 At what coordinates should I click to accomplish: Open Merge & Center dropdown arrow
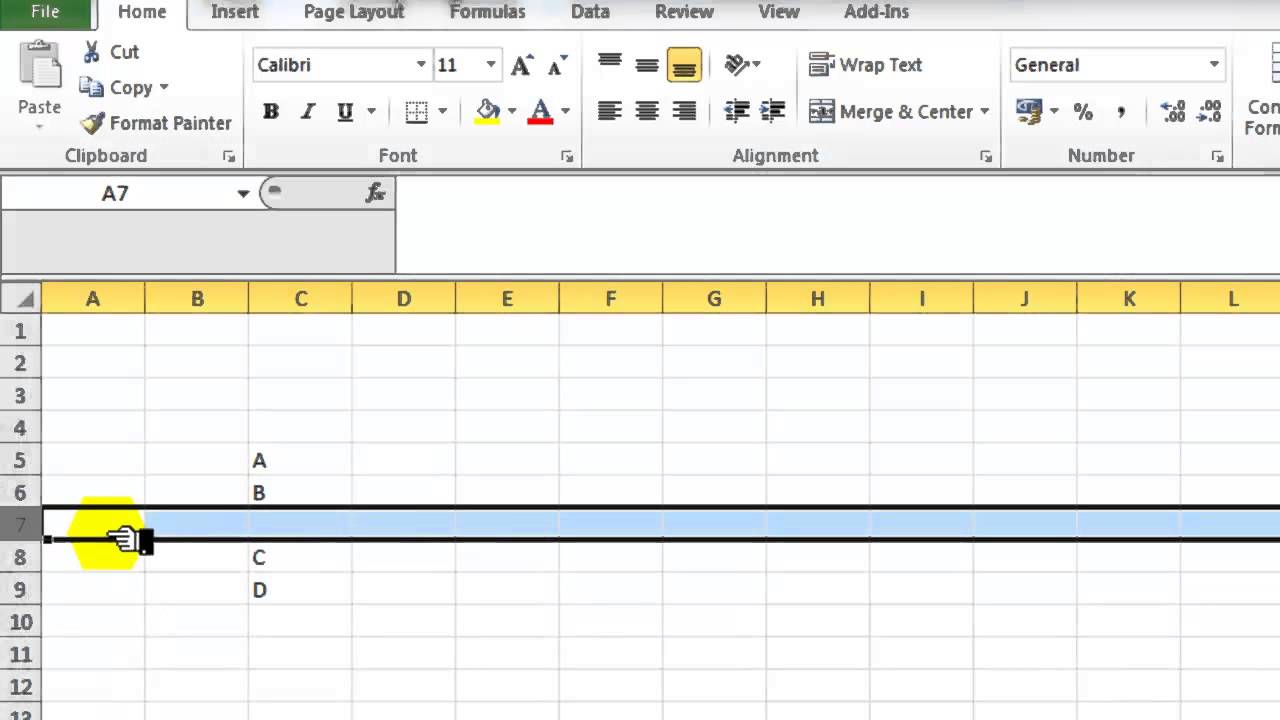[x=984, y=112]
